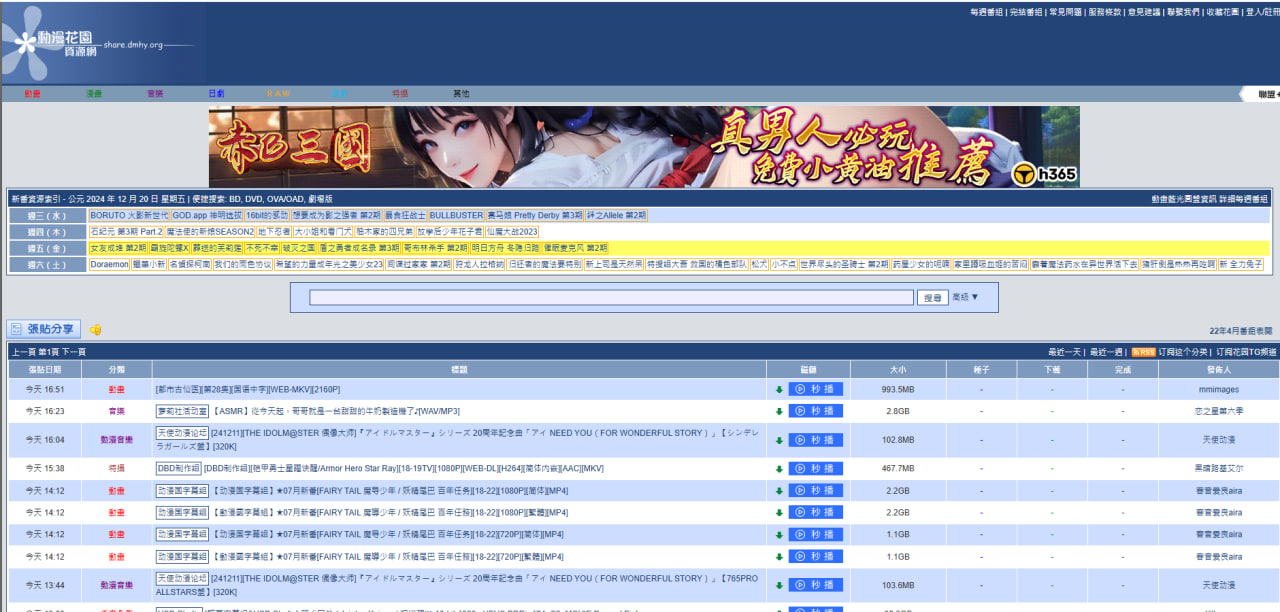The width and height of the screenshot is (1280, 612).
Task: Filter by 最近一週 link
Action: coord(1106,352)
